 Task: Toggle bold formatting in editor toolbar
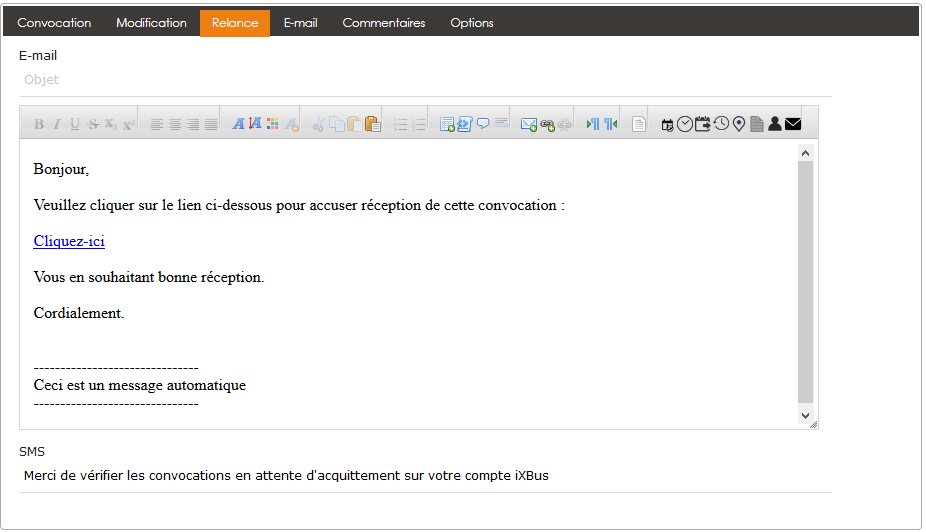point(39,124)
